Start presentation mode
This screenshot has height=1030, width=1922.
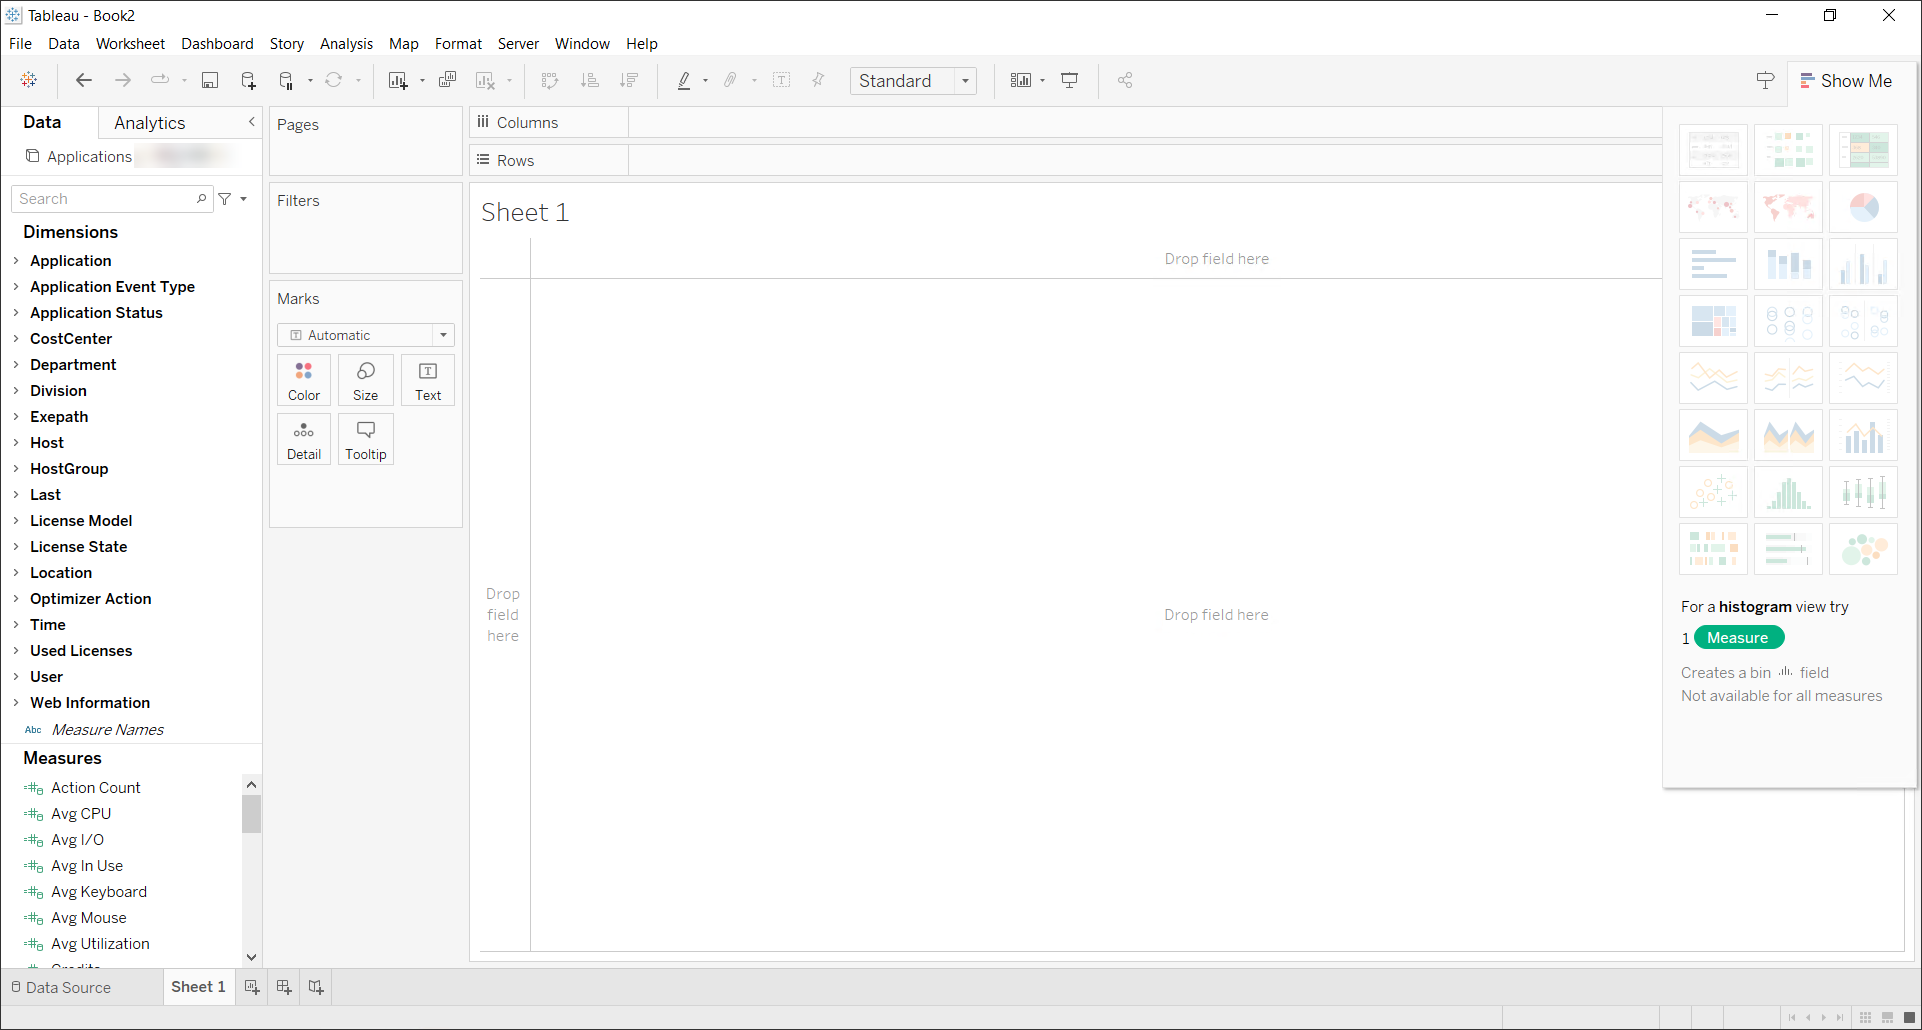coord(1069,80)
